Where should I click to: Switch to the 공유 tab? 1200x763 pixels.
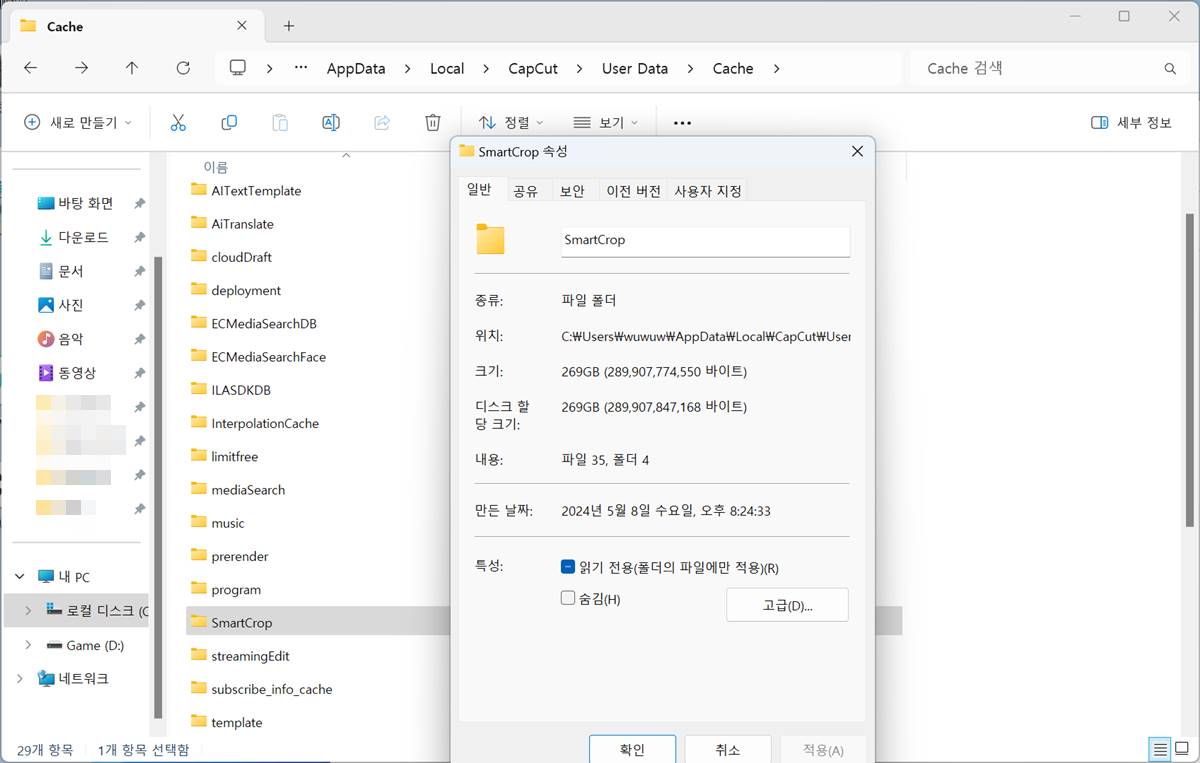point(525,191)
